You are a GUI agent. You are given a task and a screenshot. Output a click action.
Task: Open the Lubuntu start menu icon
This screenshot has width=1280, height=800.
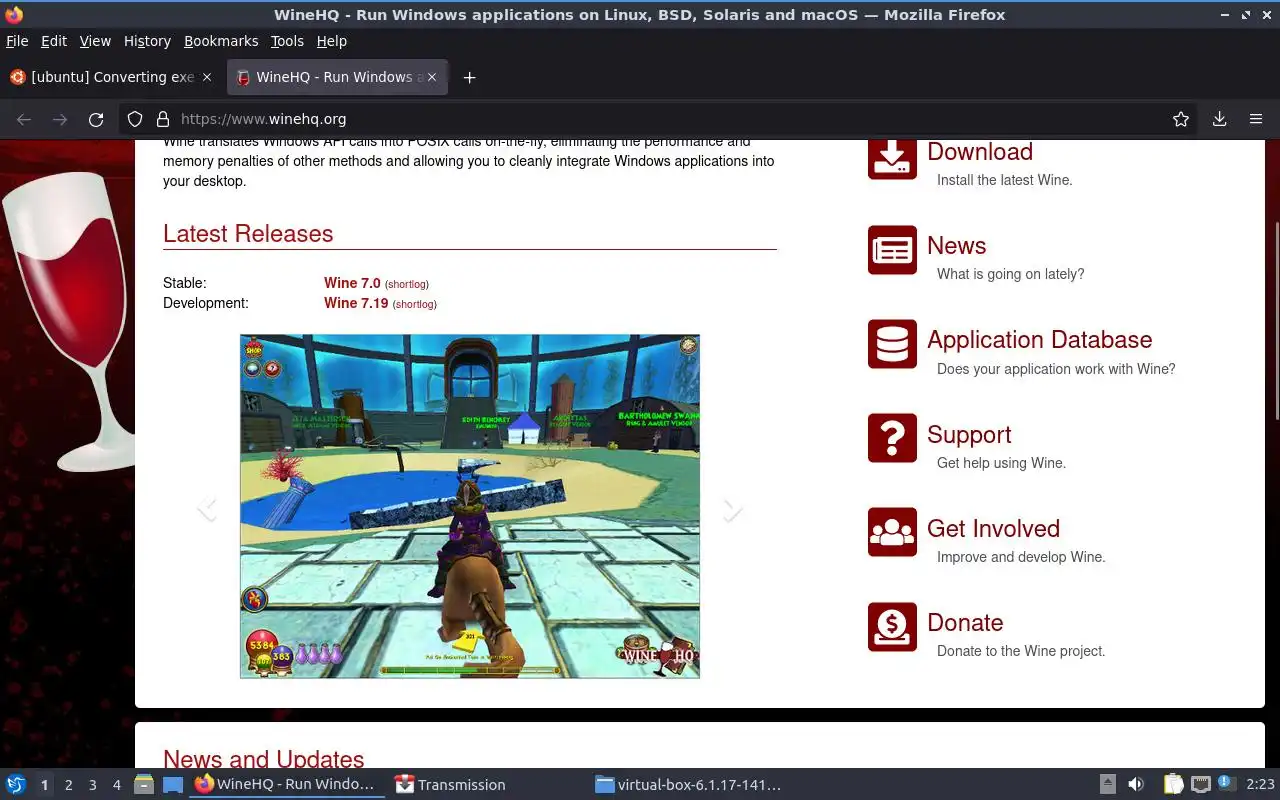(x=16, y=785)
